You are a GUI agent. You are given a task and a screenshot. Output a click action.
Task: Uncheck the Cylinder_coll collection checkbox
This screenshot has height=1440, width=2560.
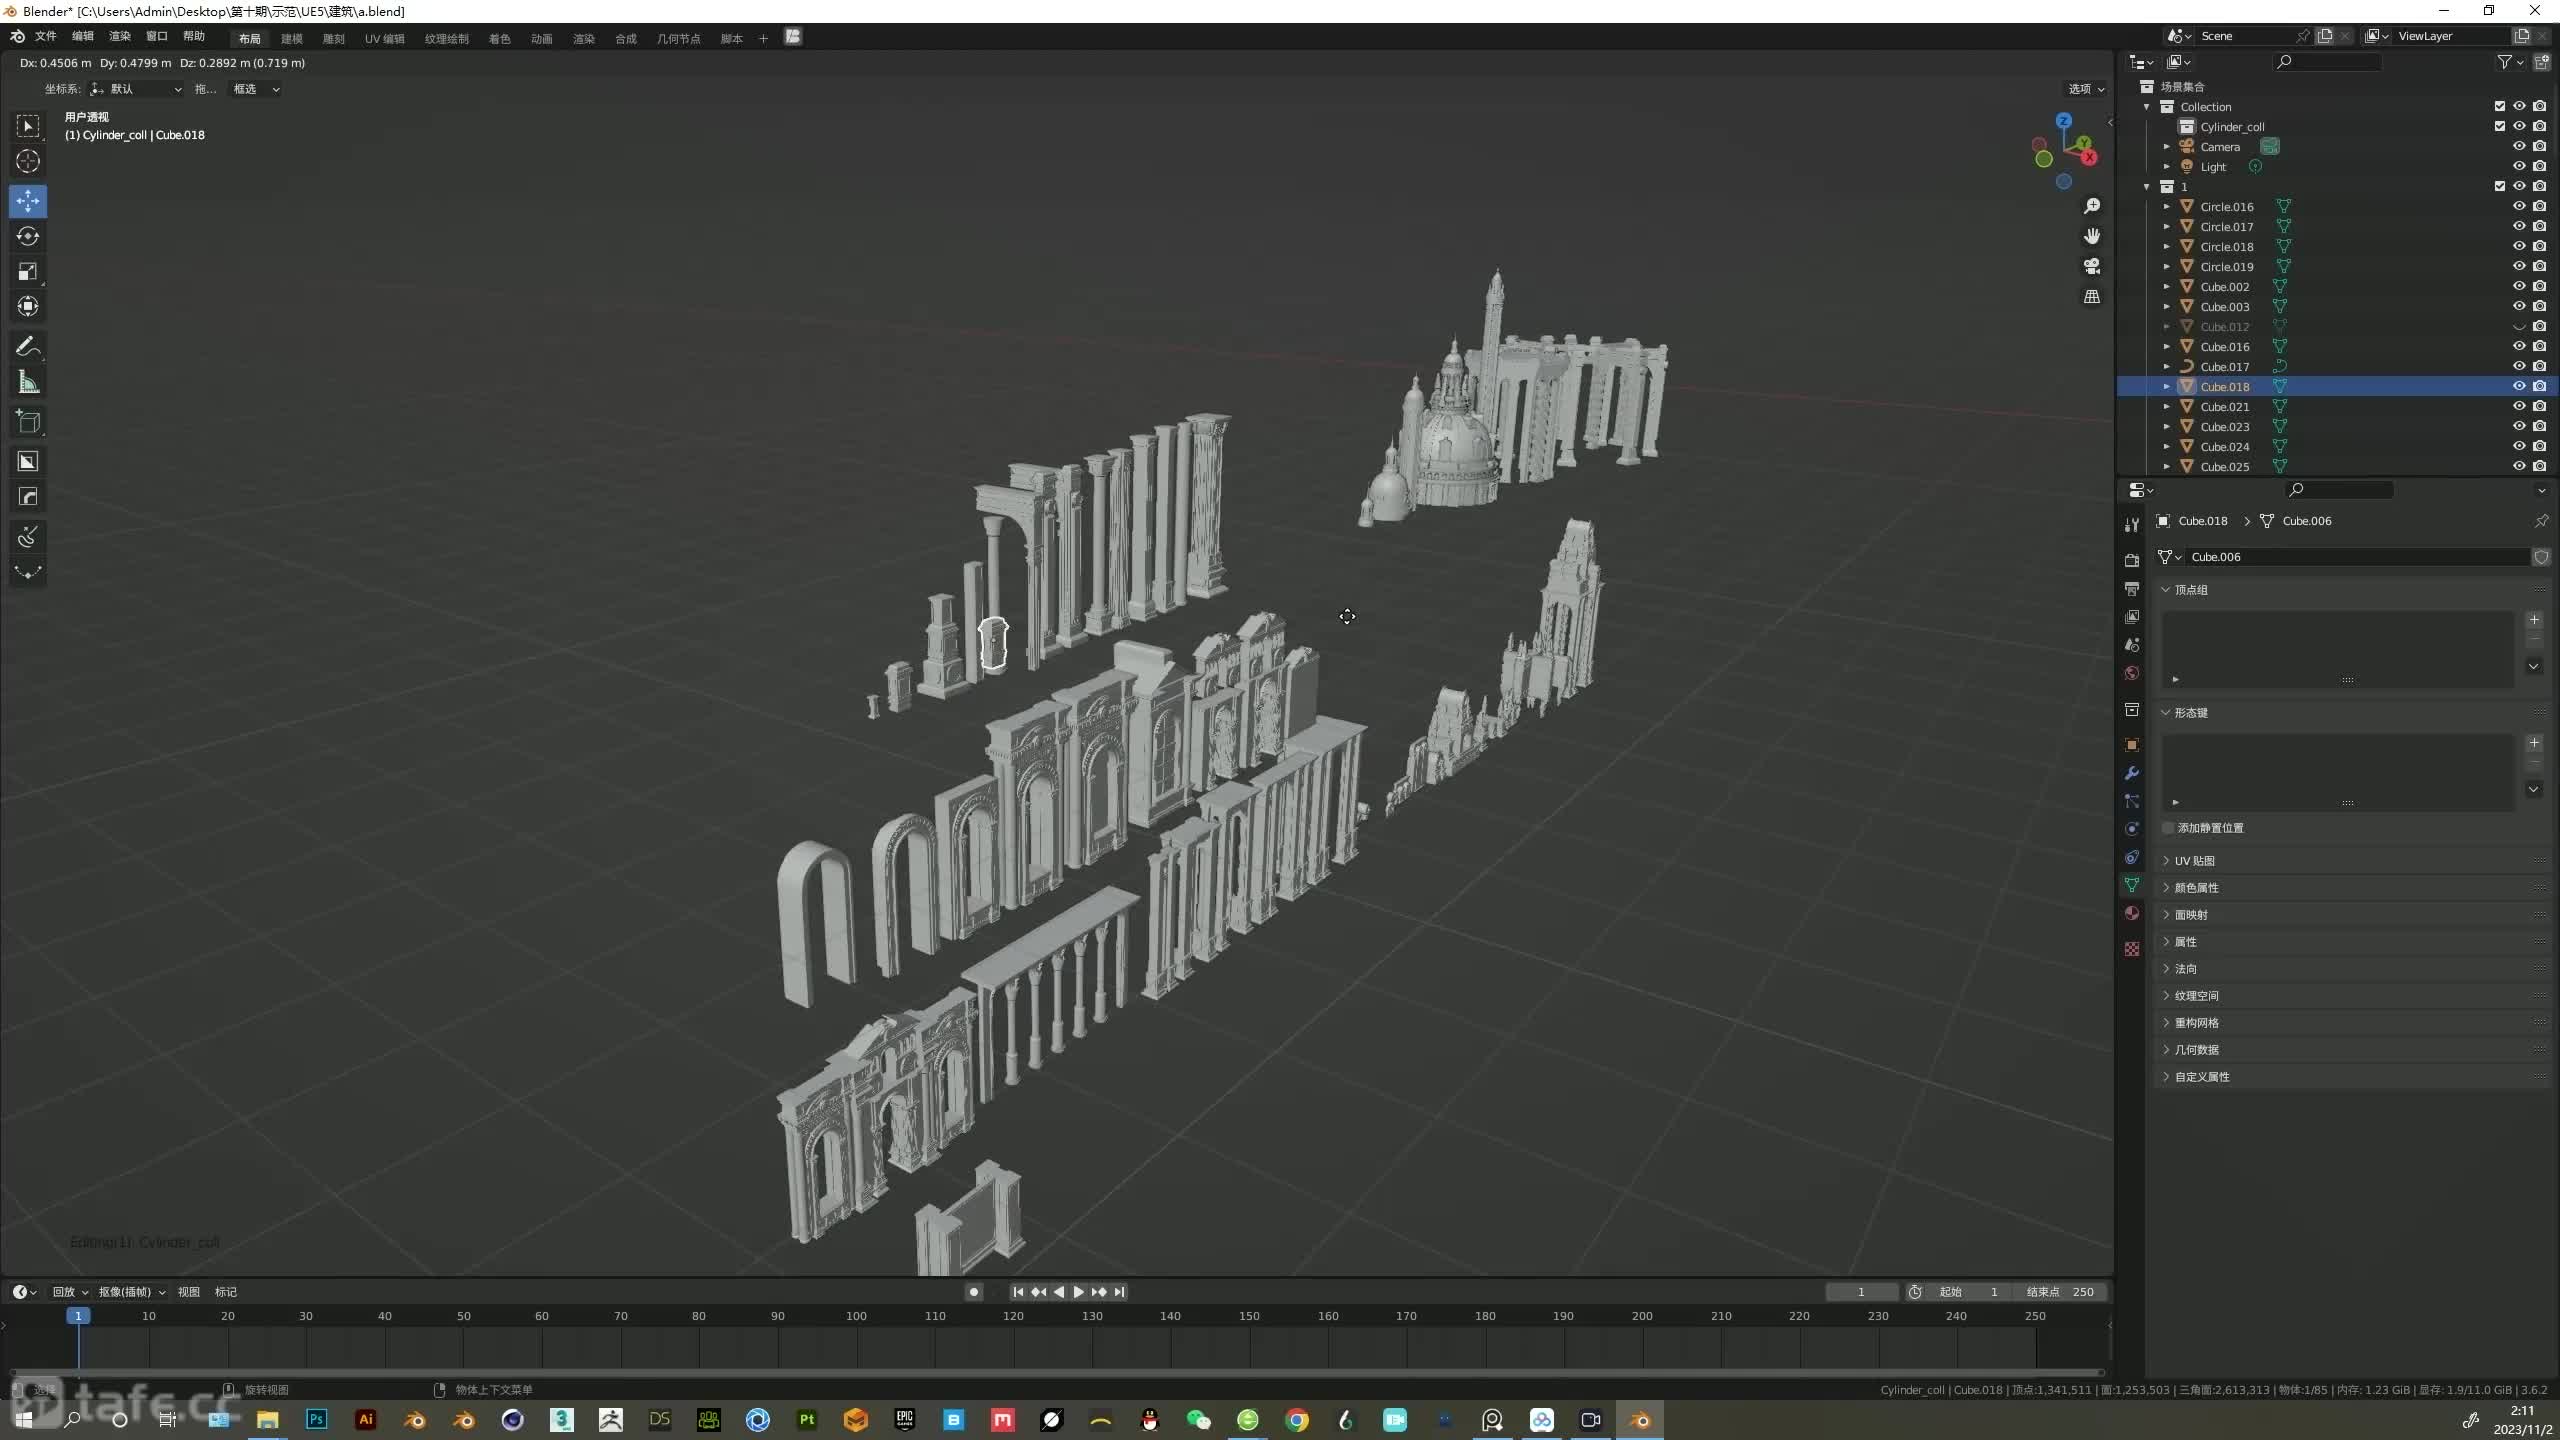2499,126
